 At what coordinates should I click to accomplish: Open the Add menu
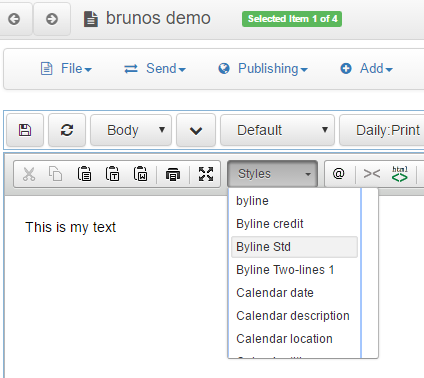pos(366,69)
